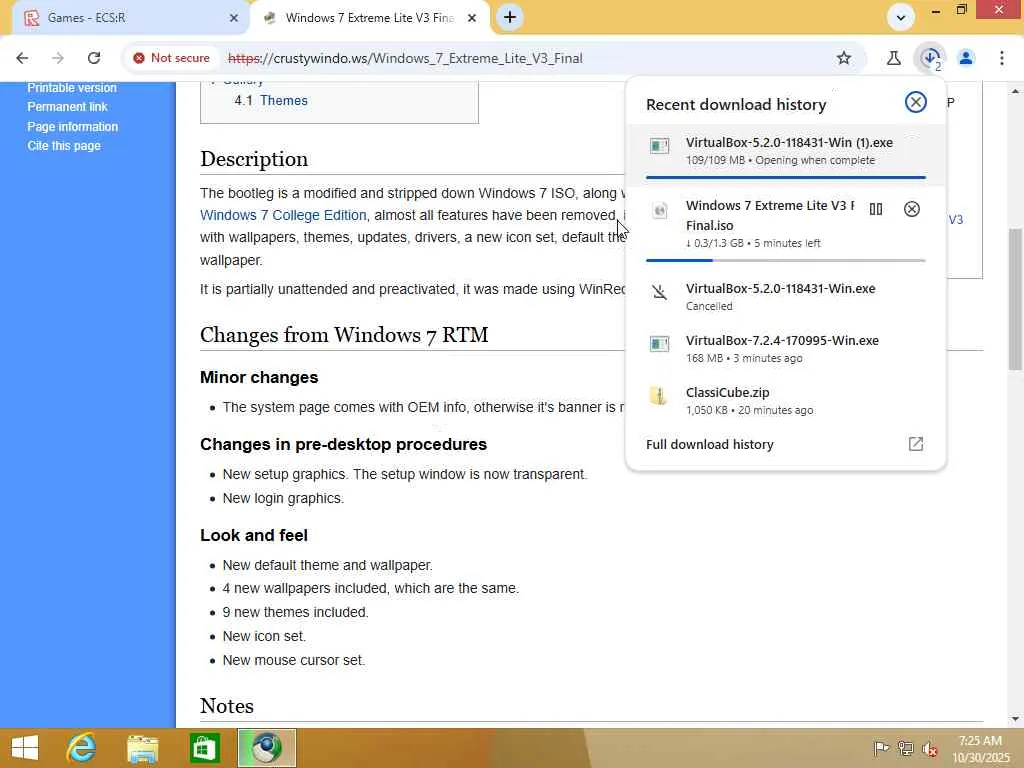The width and height of the screenshot is (1024, 768).
Task: Click the scrollbar up arrow
Action: (x=1016, y=91)
